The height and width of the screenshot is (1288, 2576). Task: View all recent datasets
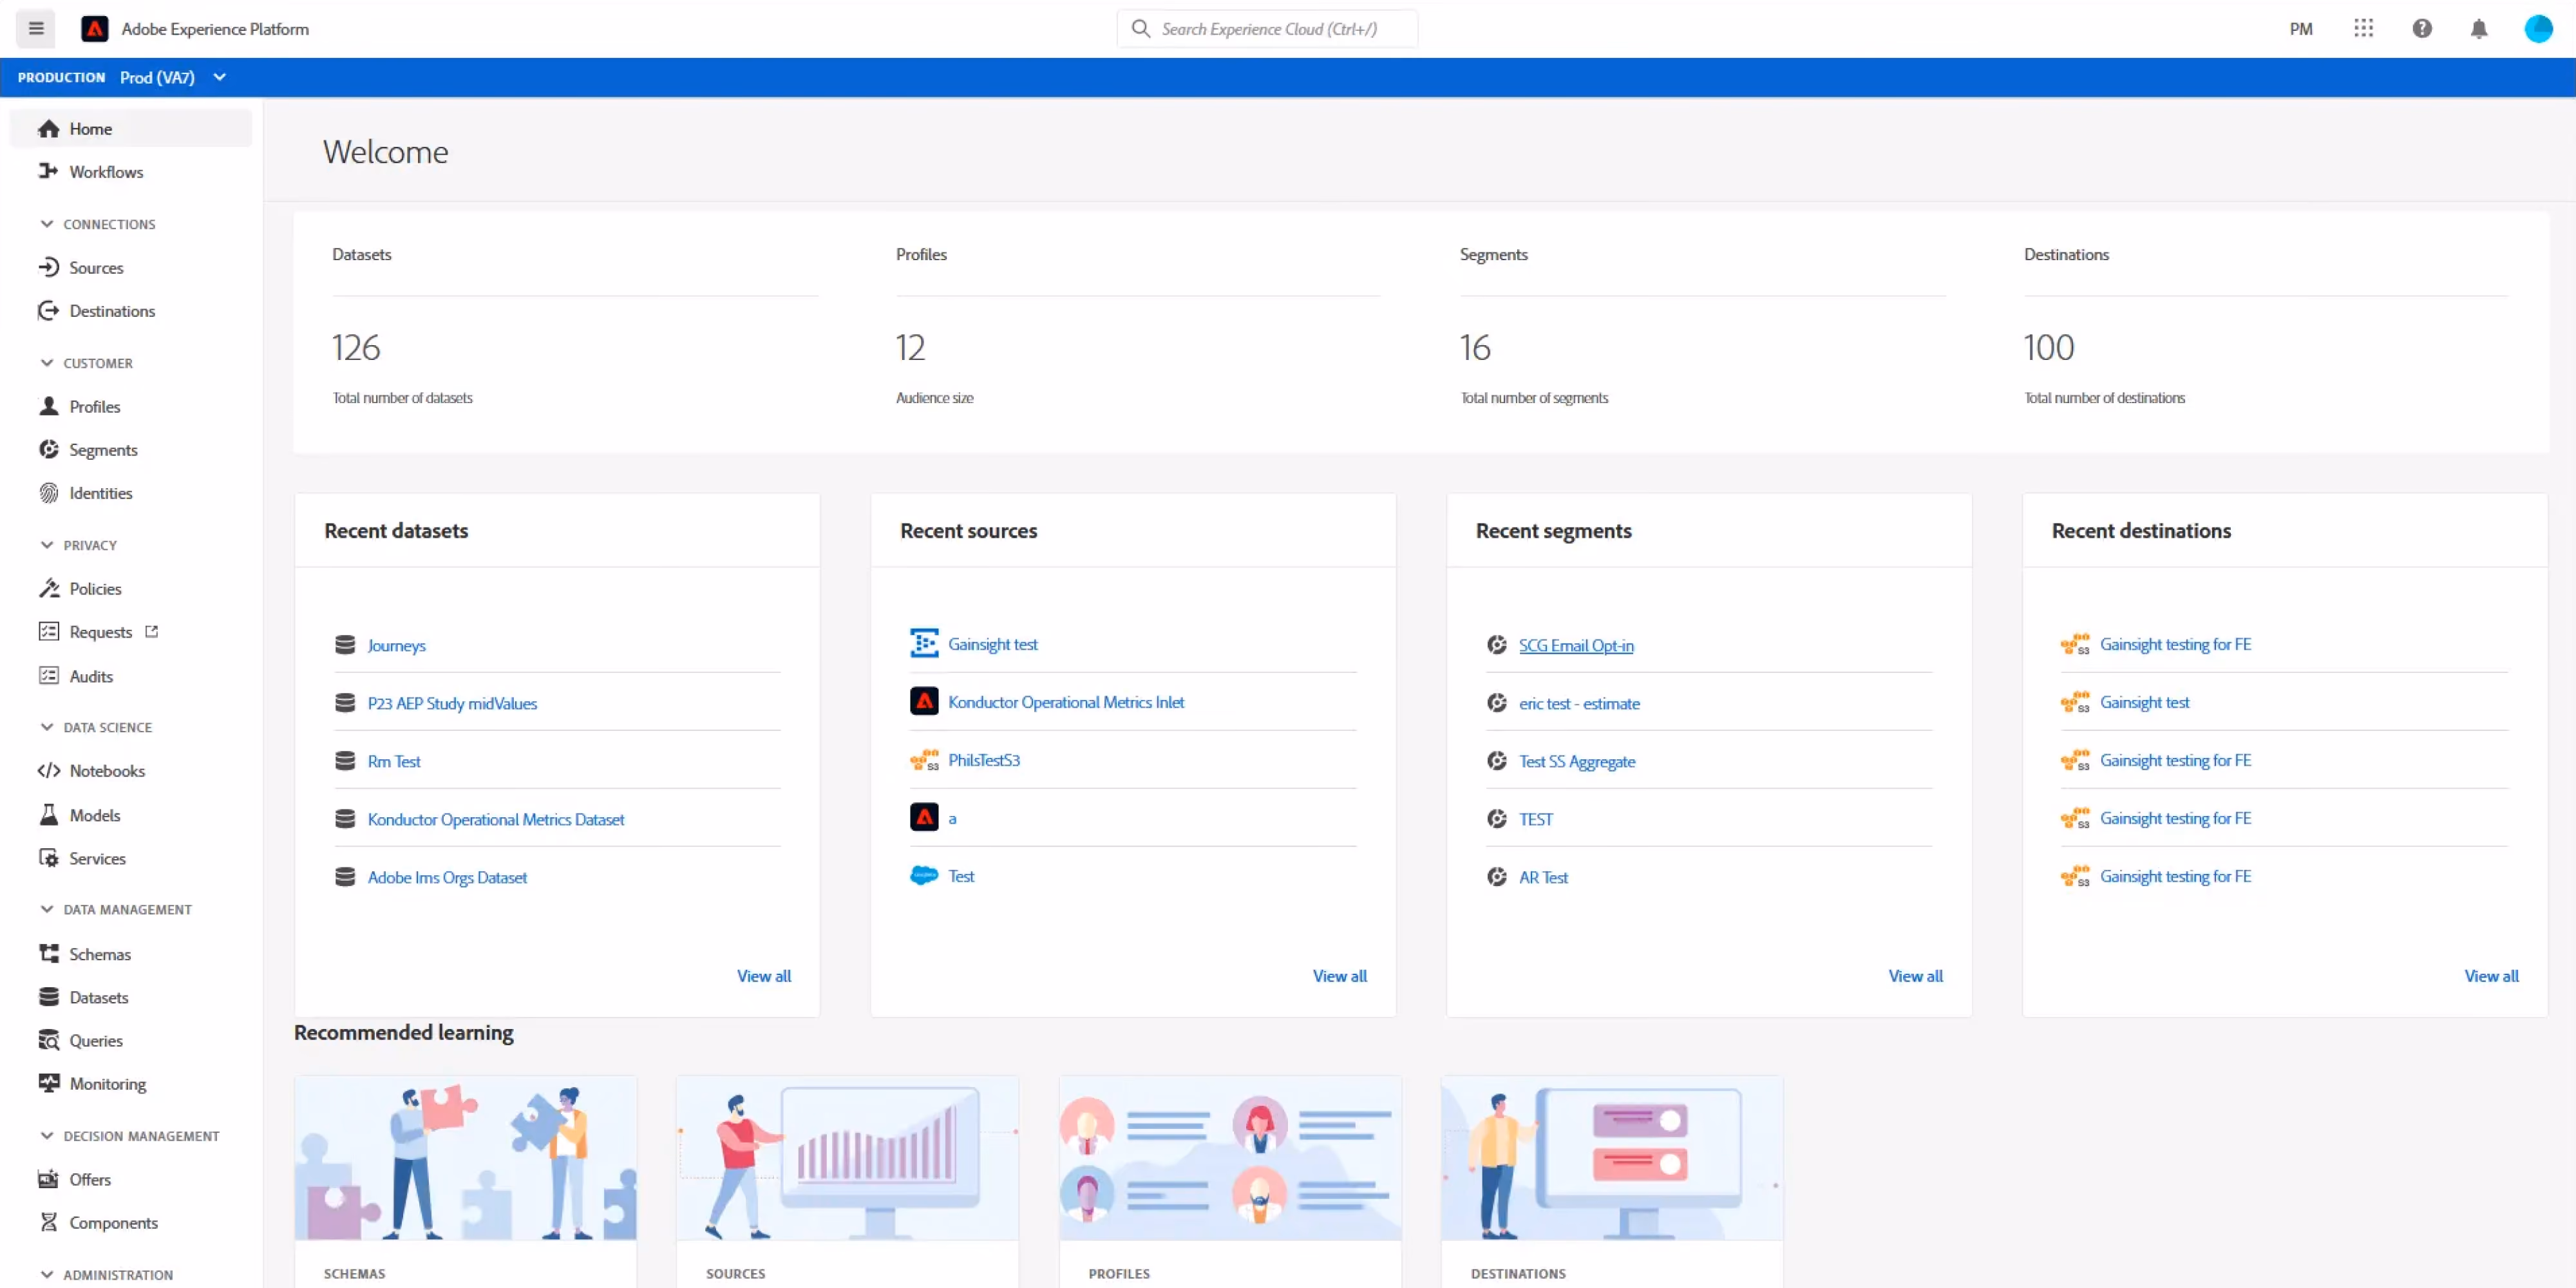763,976
